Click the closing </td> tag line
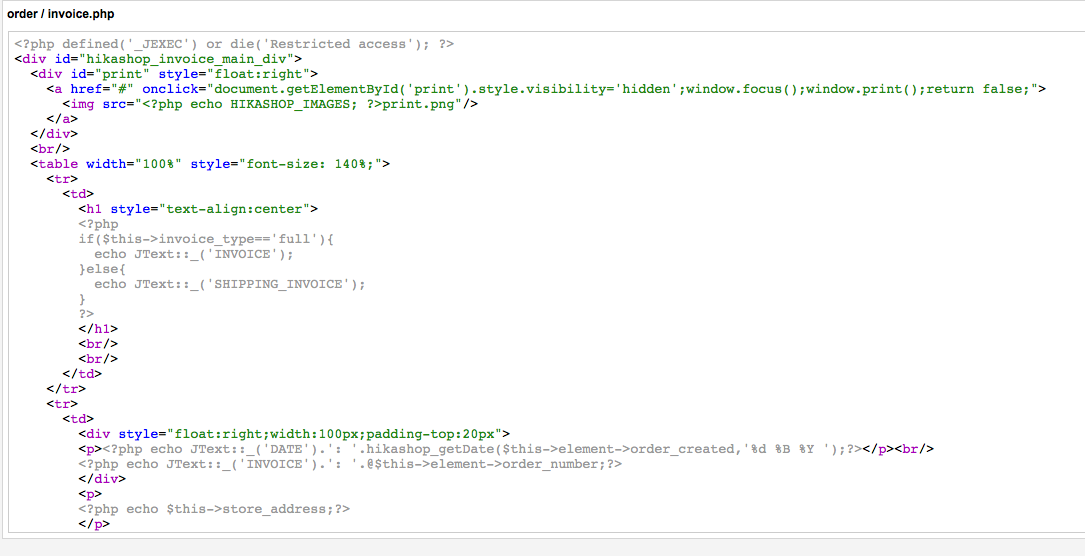This screenshot has height=556, width=1085. click(82, 374)
